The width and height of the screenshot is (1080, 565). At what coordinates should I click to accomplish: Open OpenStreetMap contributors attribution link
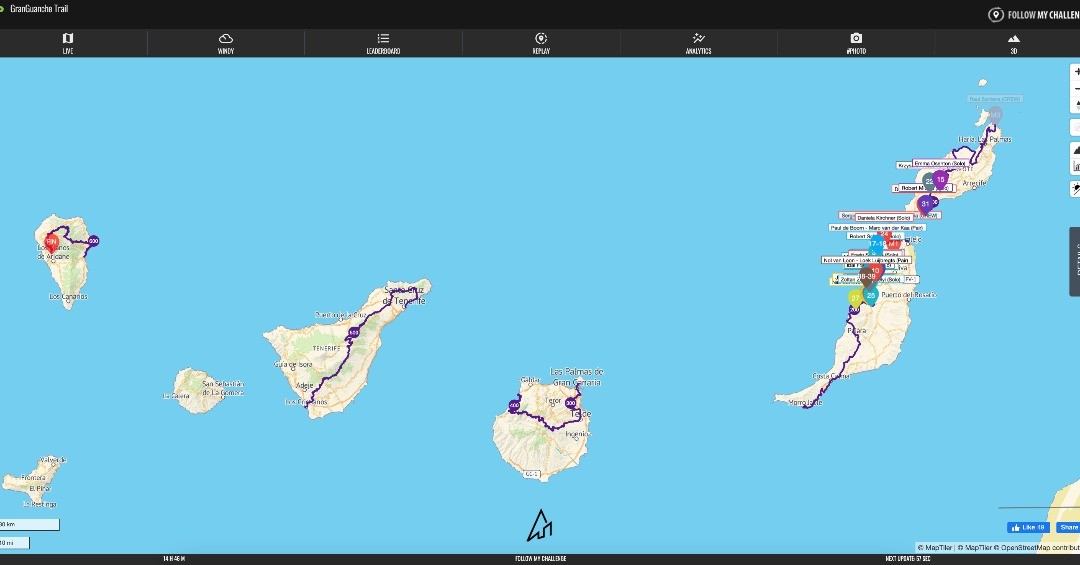click(1035, 548)
